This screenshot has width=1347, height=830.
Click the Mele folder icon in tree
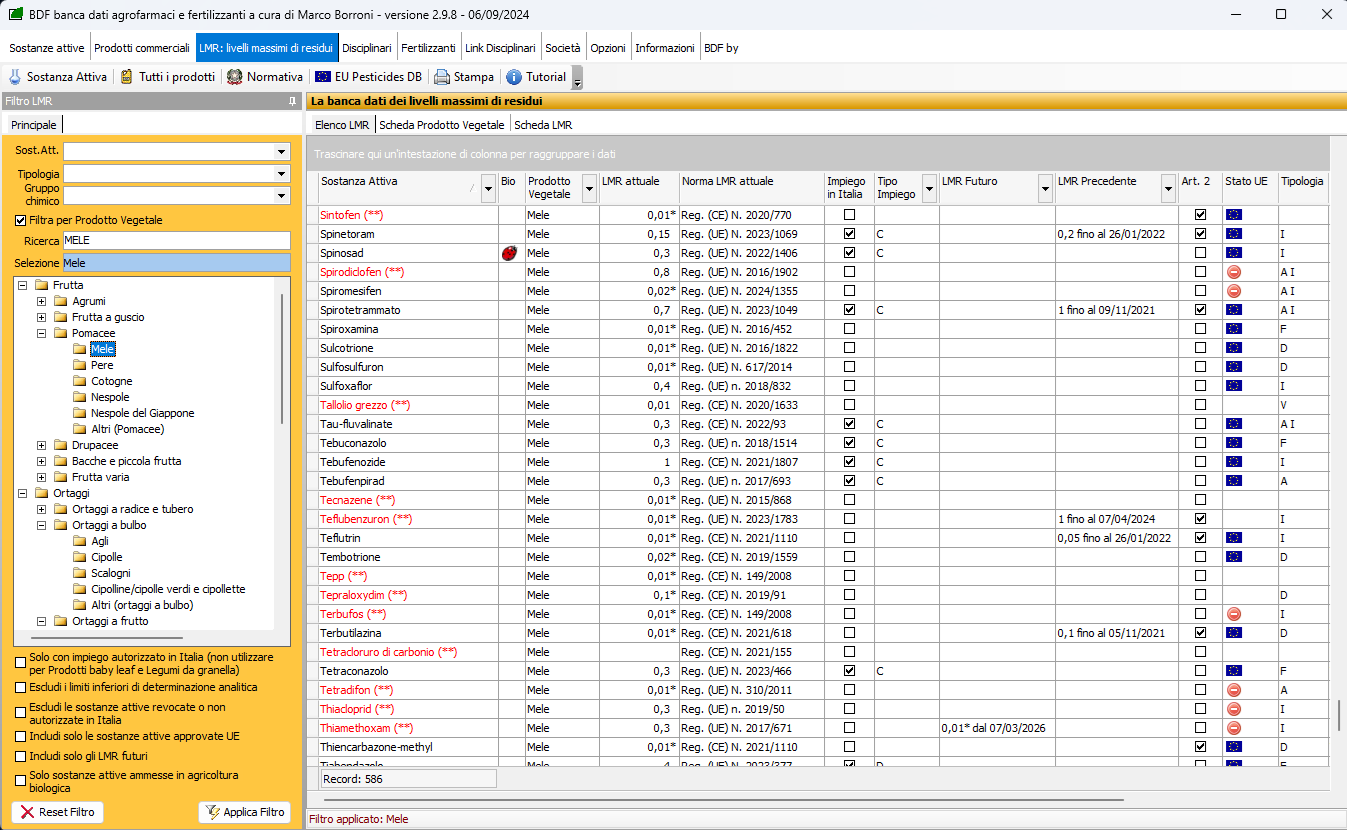80,349
